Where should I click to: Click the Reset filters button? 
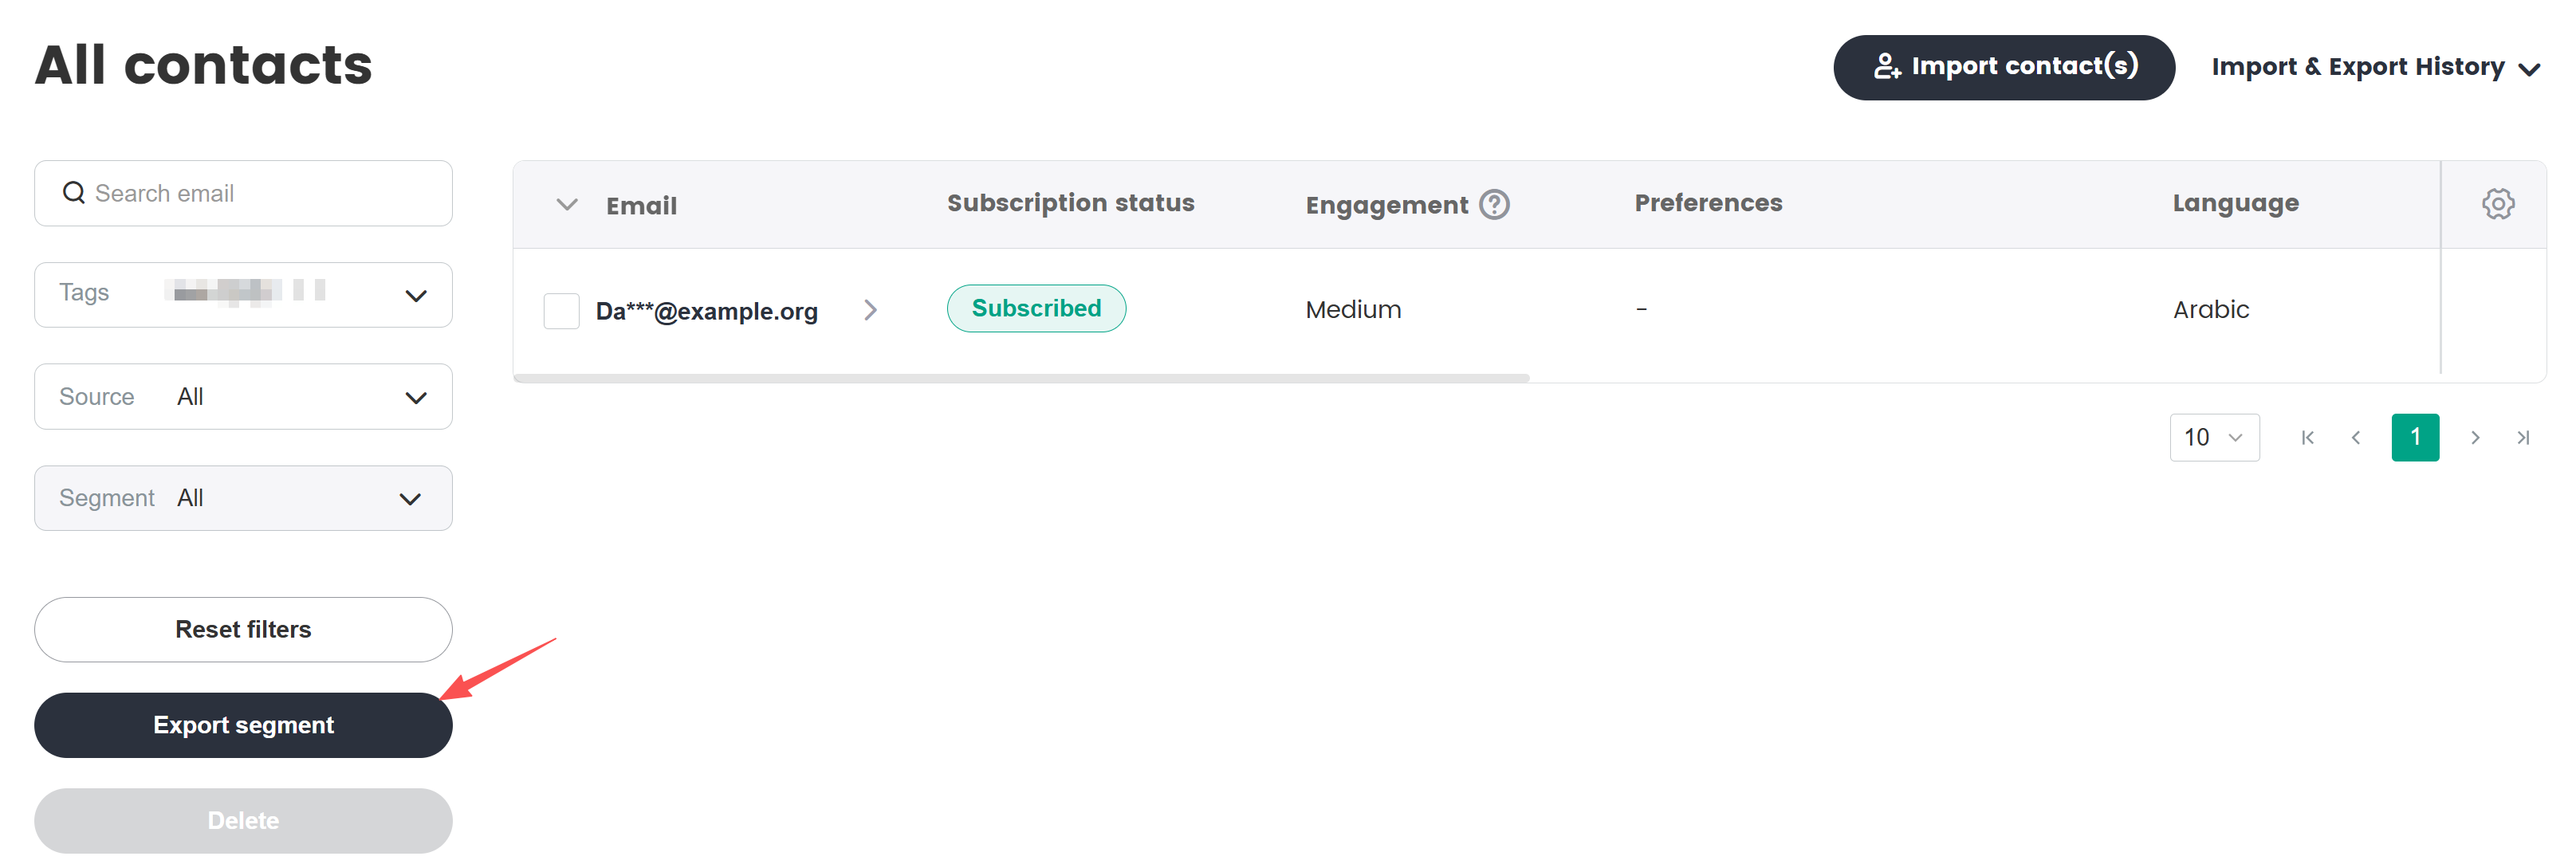(x=243, y=629)
